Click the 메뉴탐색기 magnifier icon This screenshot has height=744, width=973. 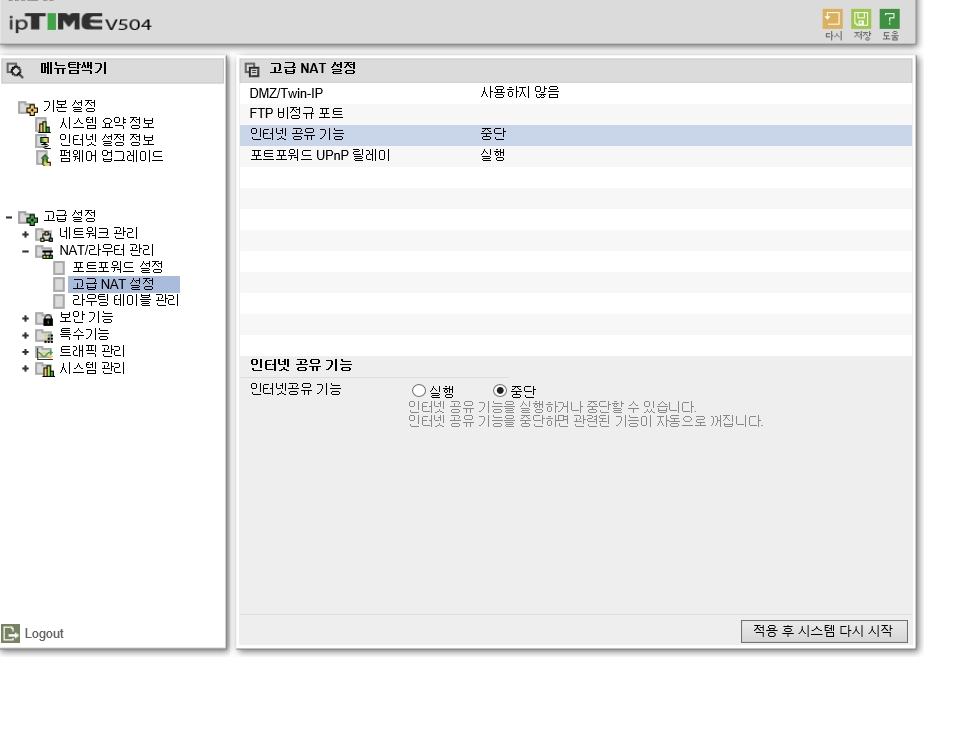[x=16, y=70]
